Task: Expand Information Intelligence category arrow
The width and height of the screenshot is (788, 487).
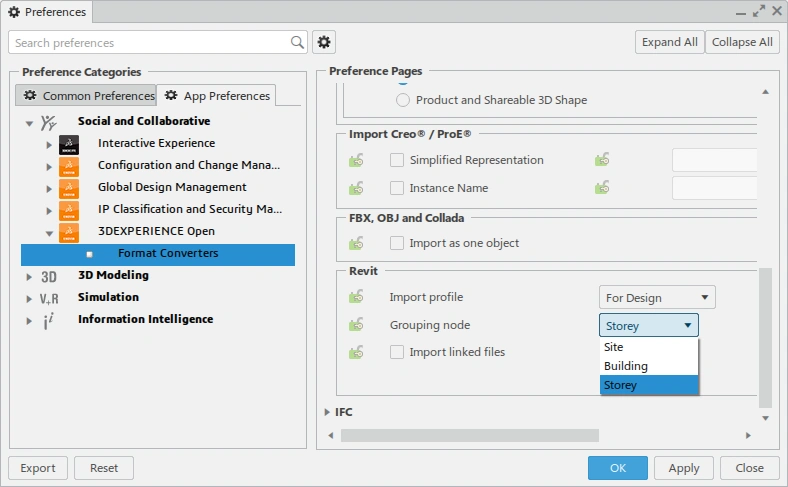Action: point(29,321)
